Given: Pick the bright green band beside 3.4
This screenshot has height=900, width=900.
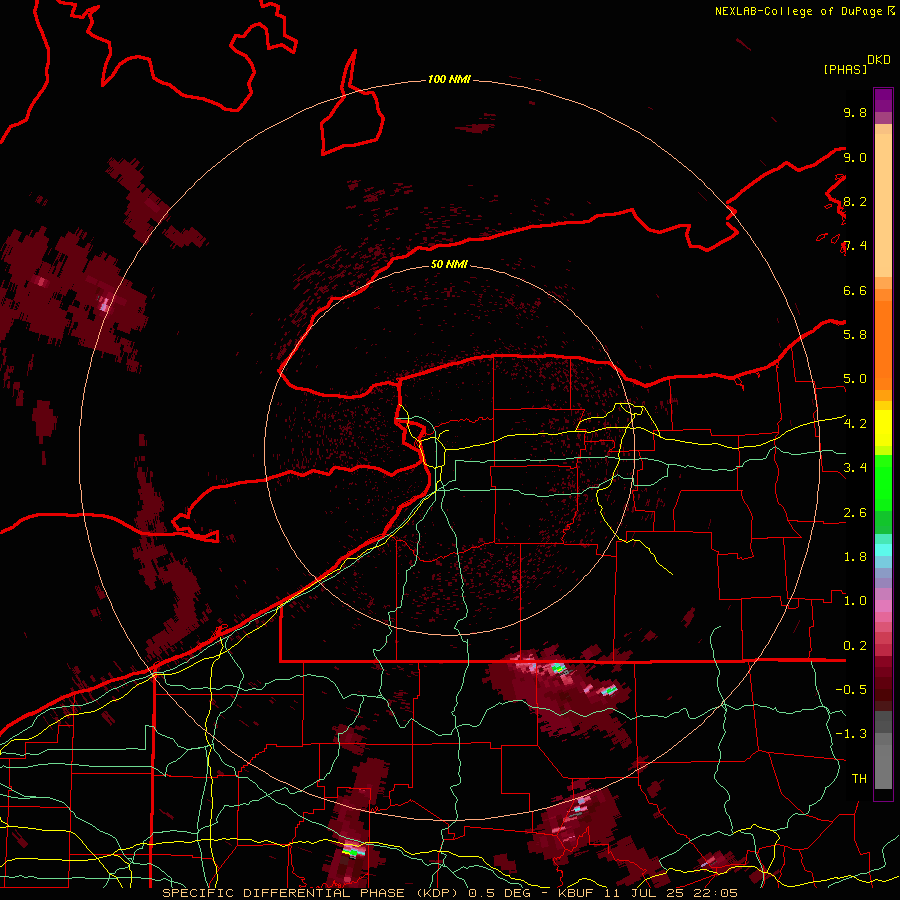Looking at the screenshot, I should pyautogui.click(x=883, y=482).
